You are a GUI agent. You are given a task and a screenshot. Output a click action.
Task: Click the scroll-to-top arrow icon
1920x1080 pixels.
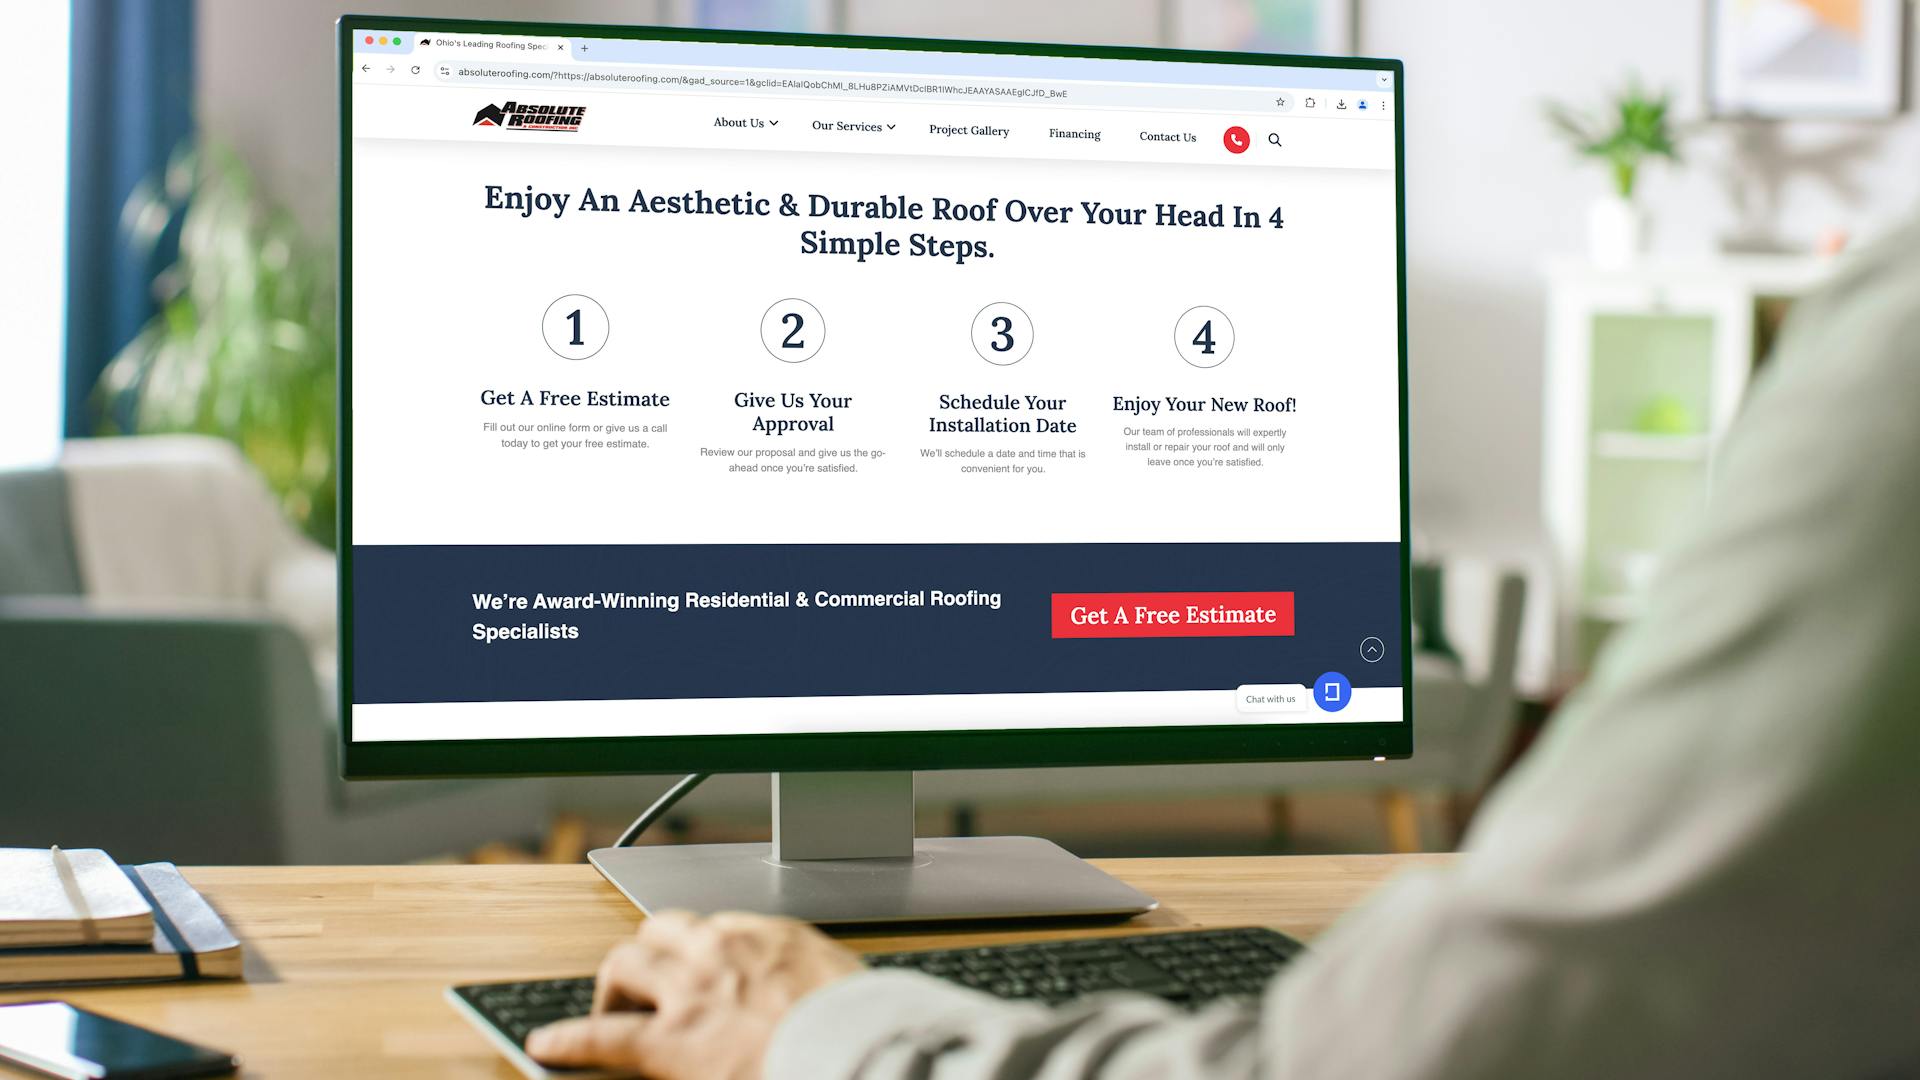click(1371, 649)
